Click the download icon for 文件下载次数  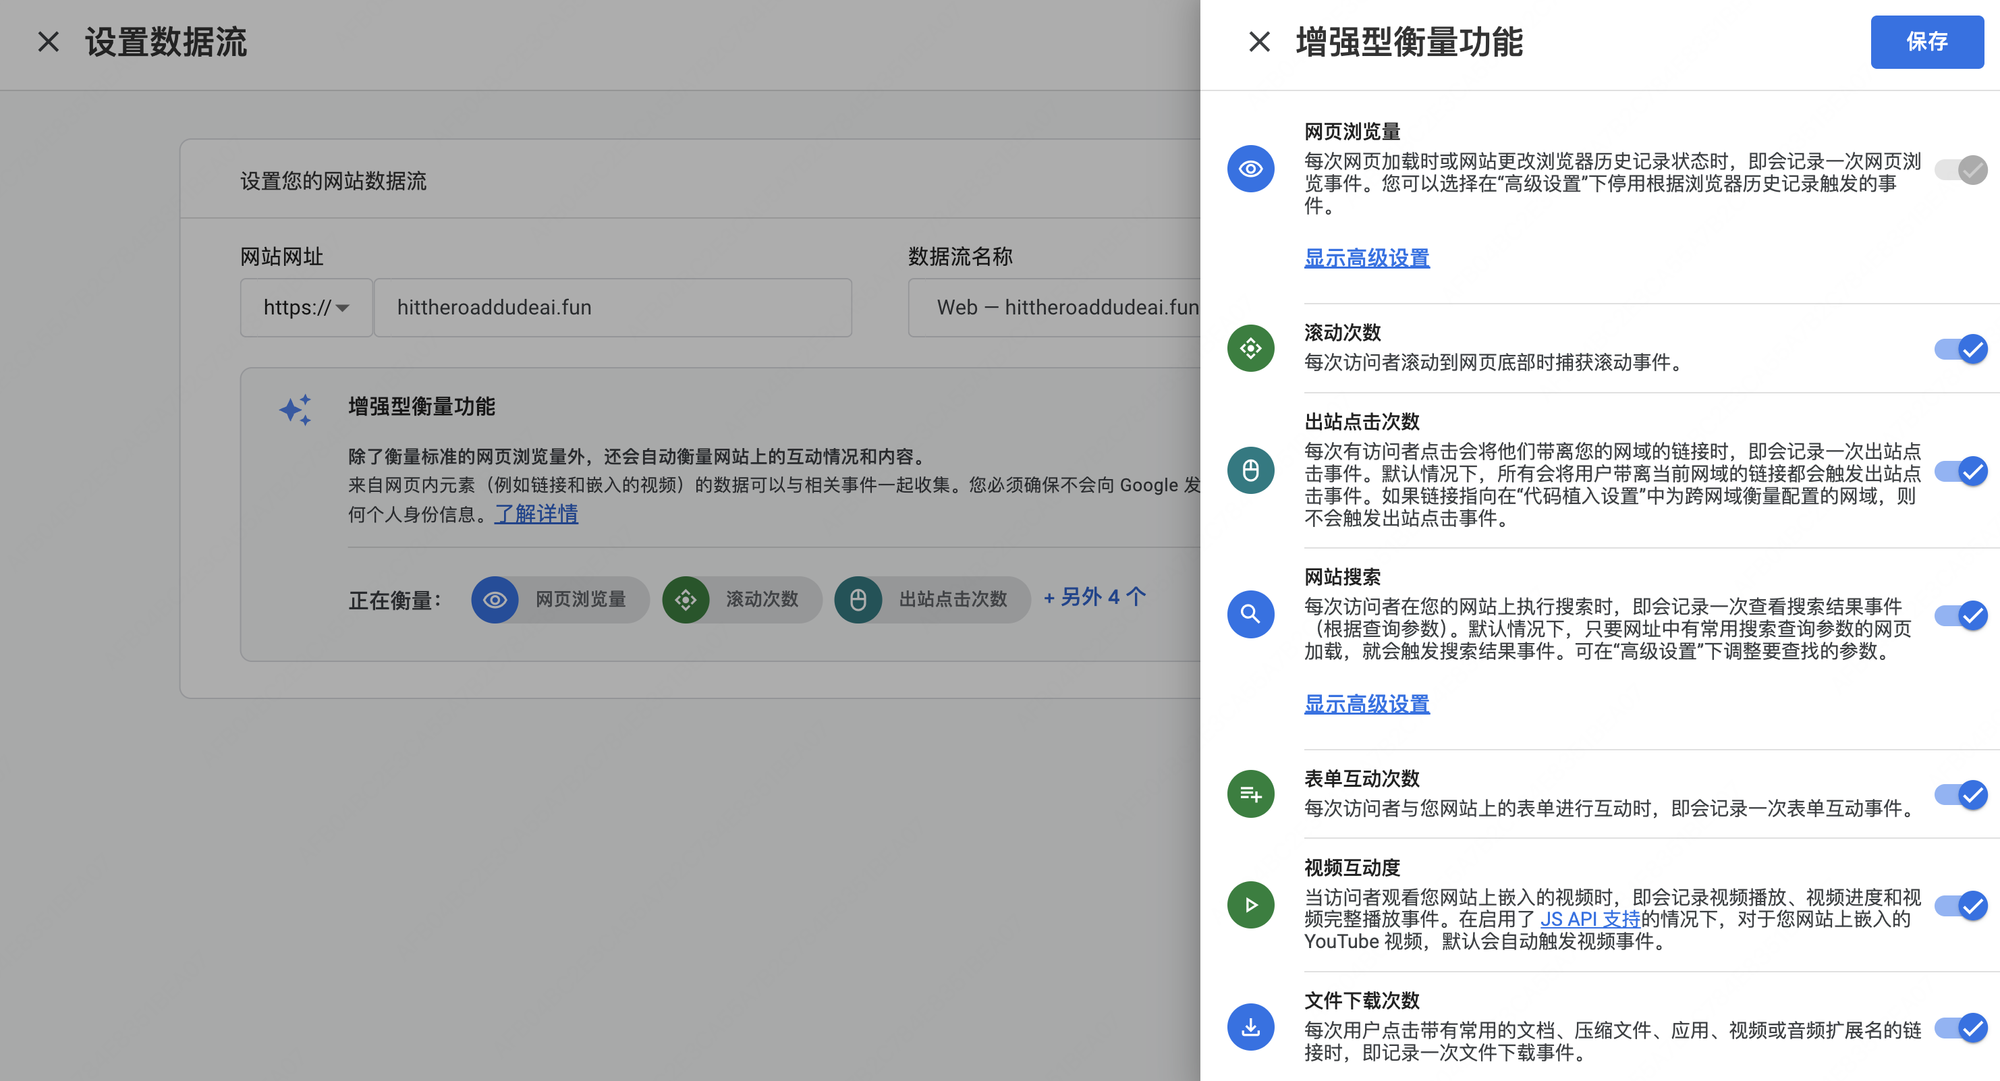click(1250, 1027)
